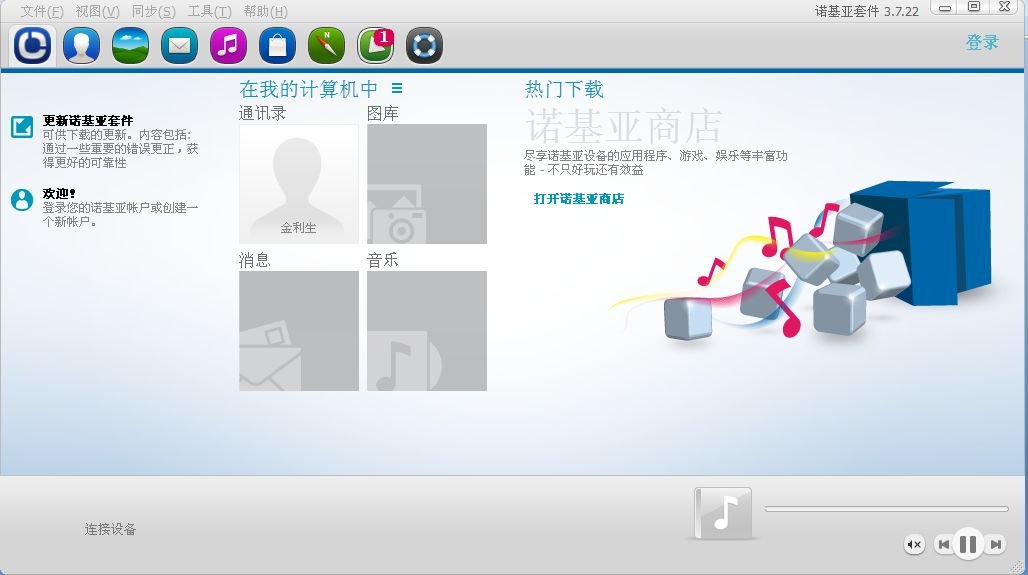
Task: Click the music playback progress slider
Action: pyautogui.click(x=886, y=509)
